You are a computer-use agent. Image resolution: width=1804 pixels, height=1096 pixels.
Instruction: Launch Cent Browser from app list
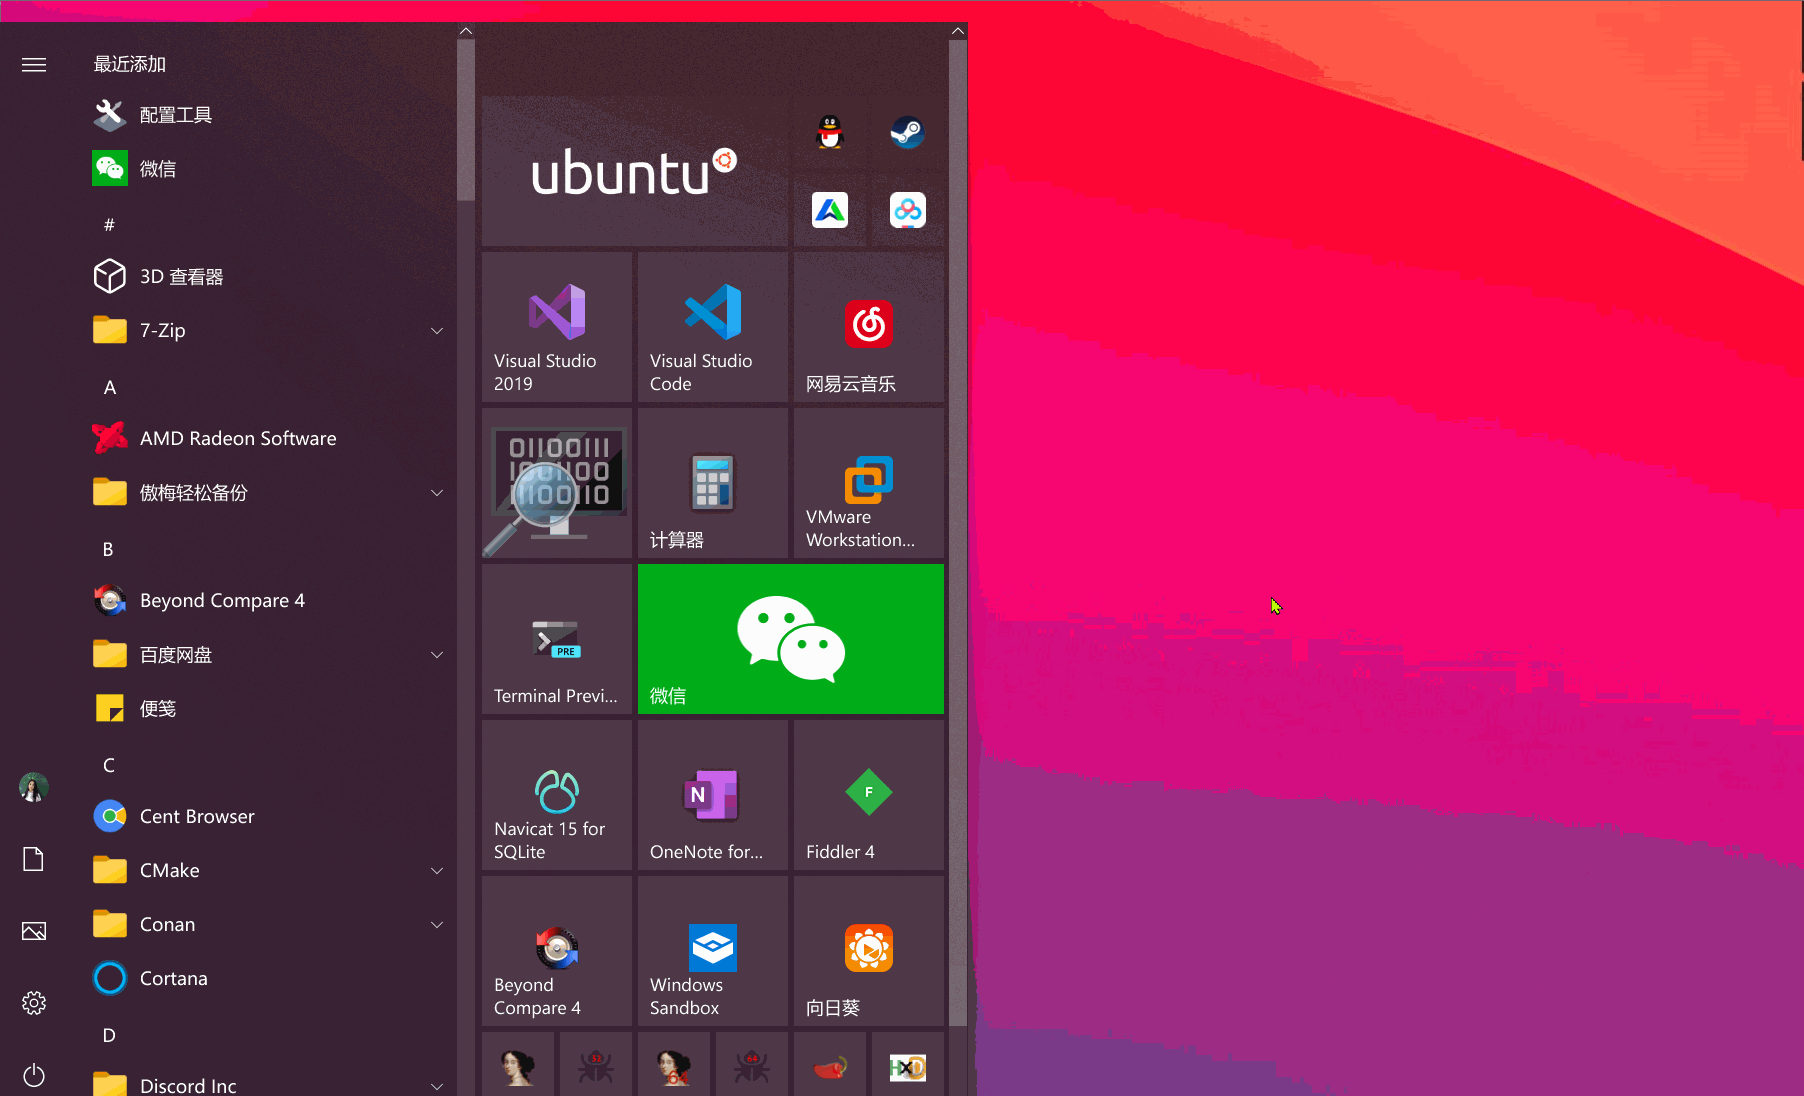(x=272, y=817)
